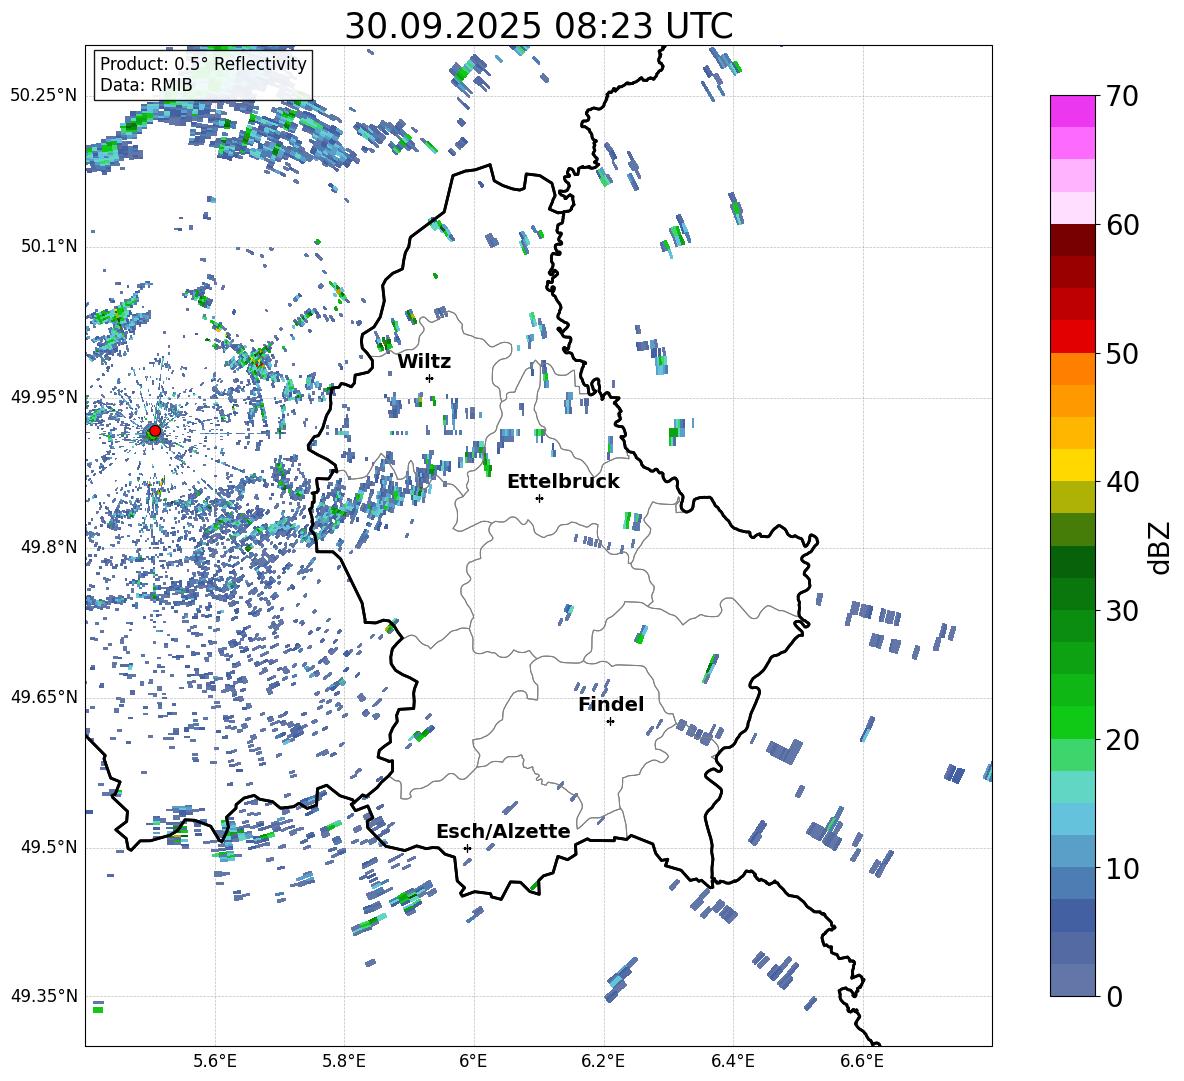Click the bright red swatch just above 50 dBZ
The image size is (1184, 1081).
click(x=1072, y=337)
